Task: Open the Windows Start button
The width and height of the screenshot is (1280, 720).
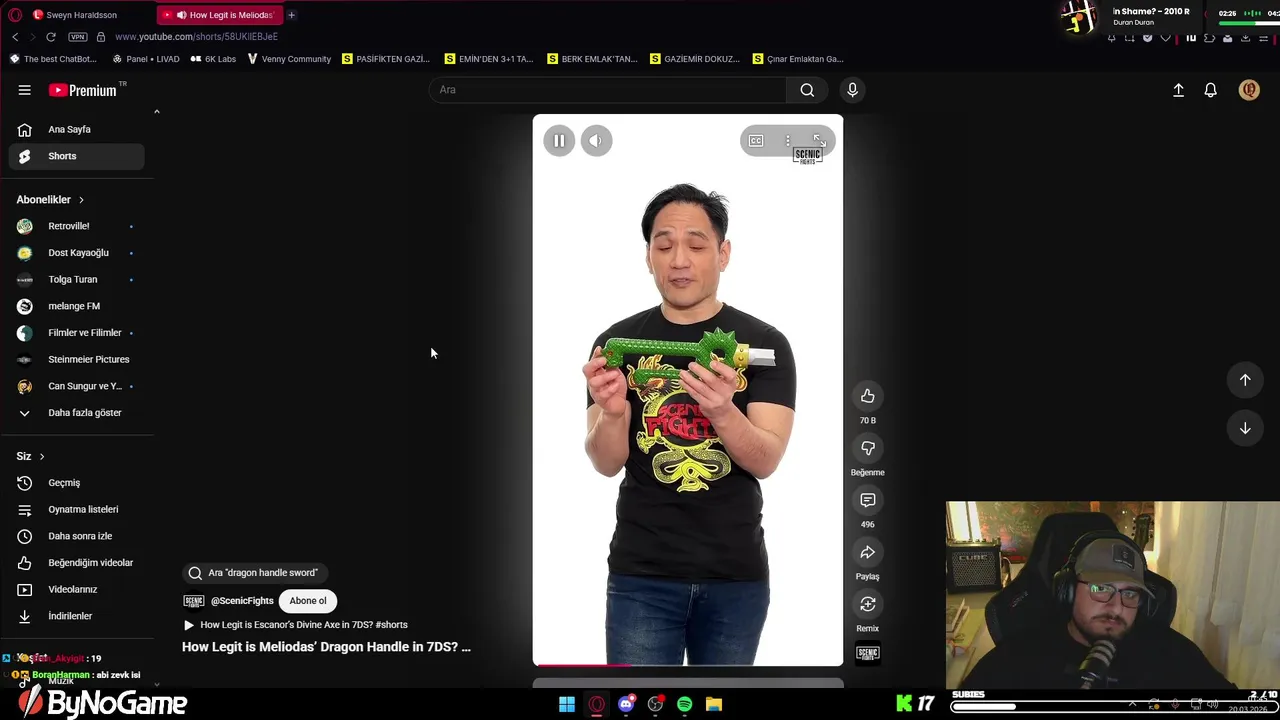Action: (567, 704)
